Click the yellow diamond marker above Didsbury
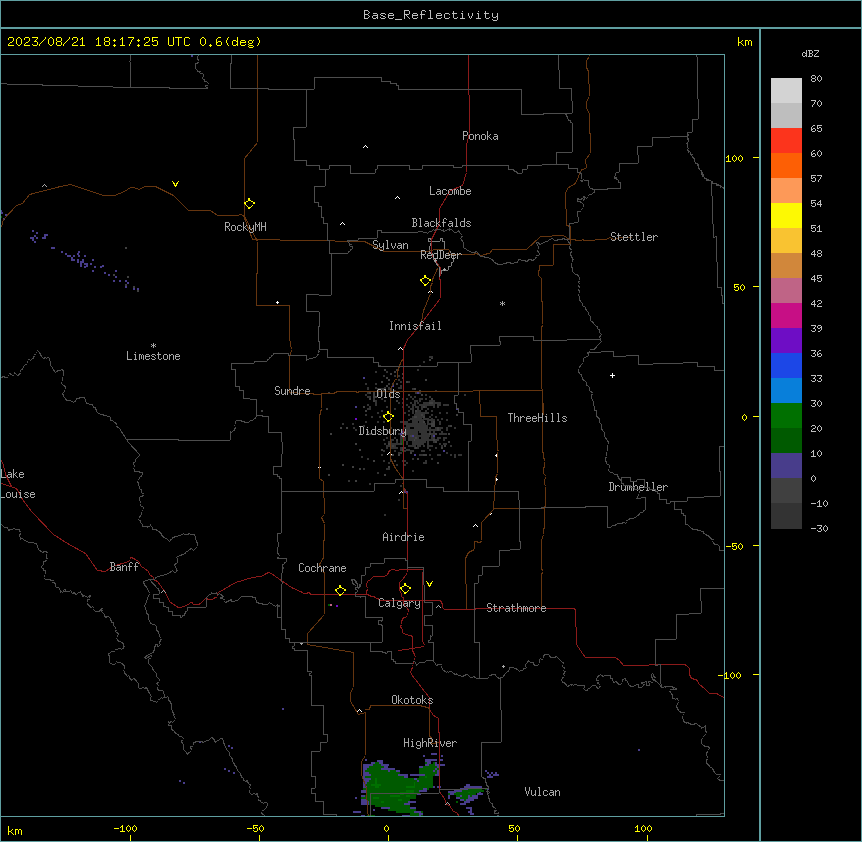This screenshot has width=862, height=842. (x=388, y=416)
